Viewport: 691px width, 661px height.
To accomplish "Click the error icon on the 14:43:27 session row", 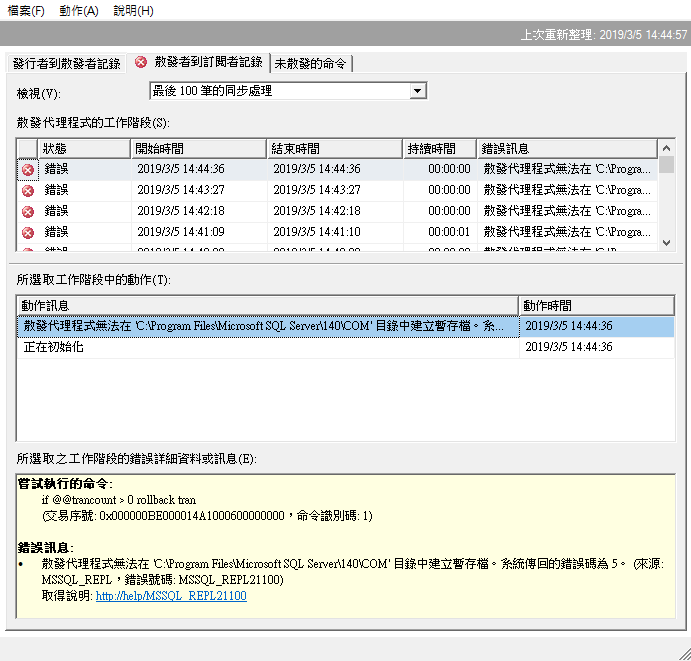I will [28, 190].
